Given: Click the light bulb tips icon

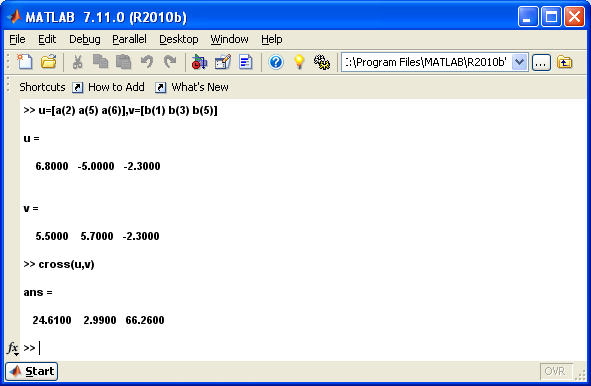Looking at the screenshot, I should click(x=299, y=62).
